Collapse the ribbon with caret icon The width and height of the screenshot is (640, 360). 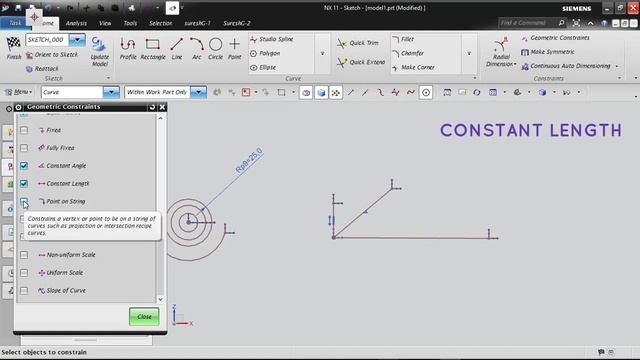(590, 23)
